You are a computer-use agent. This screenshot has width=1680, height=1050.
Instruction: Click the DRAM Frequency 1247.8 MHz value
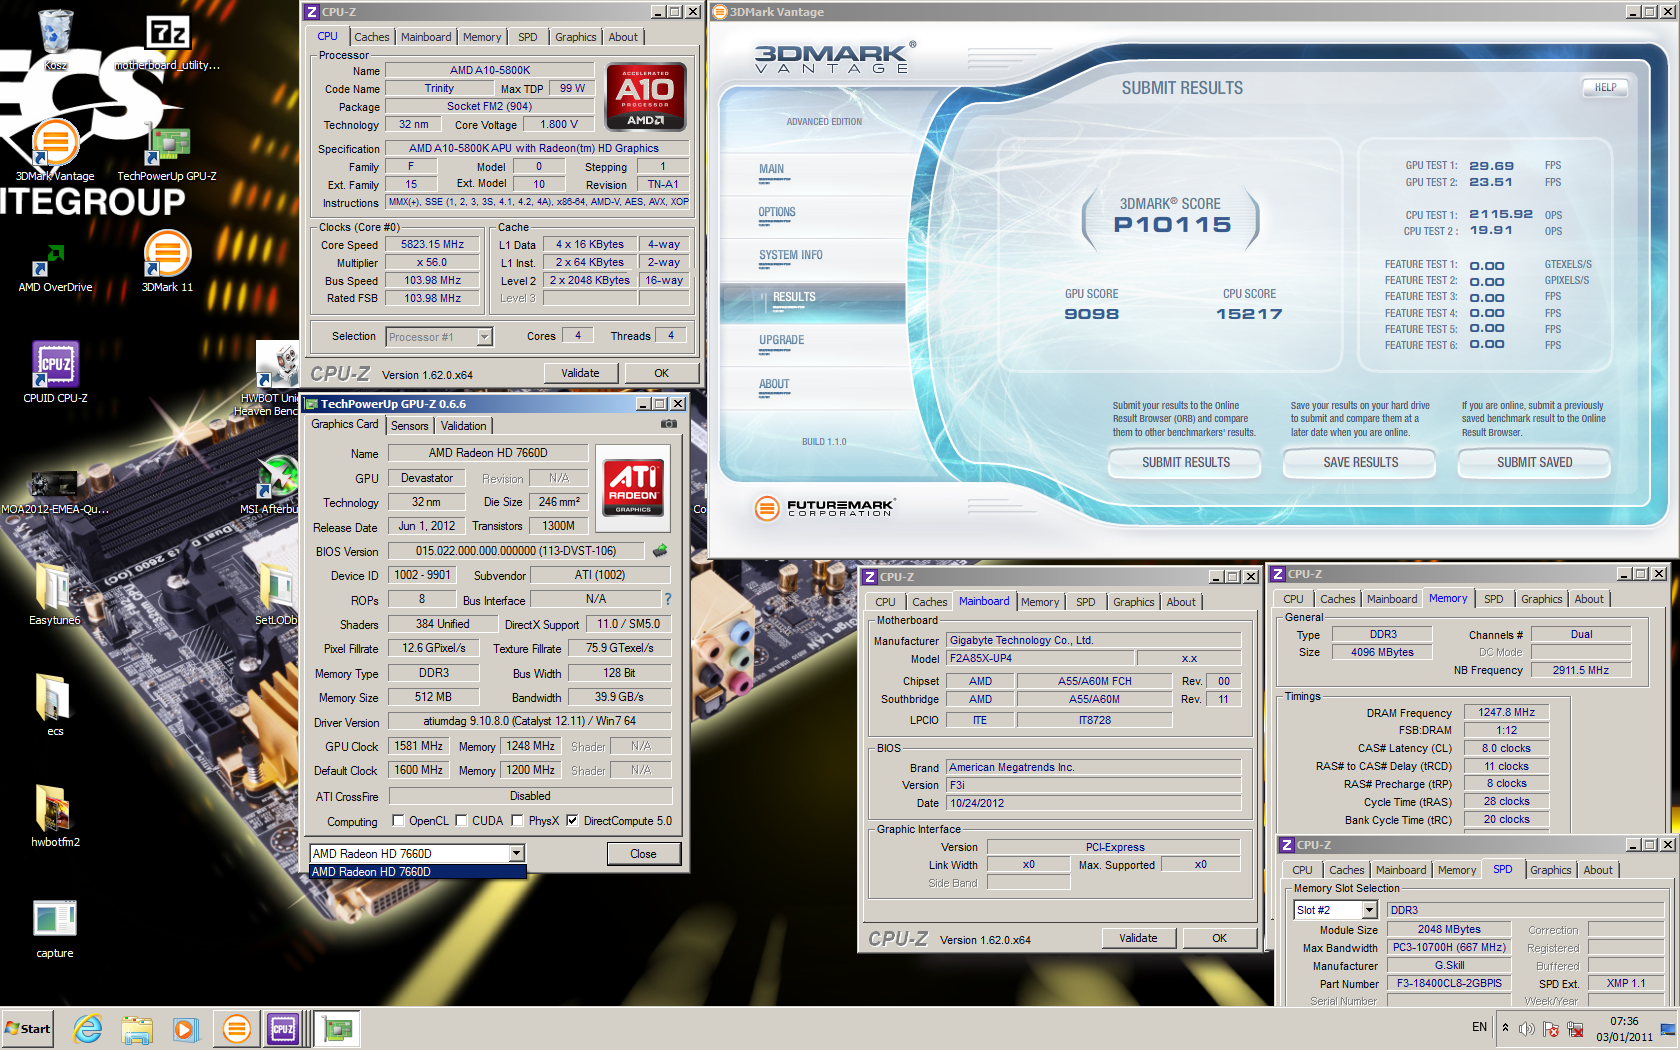tap(1507, 713)
